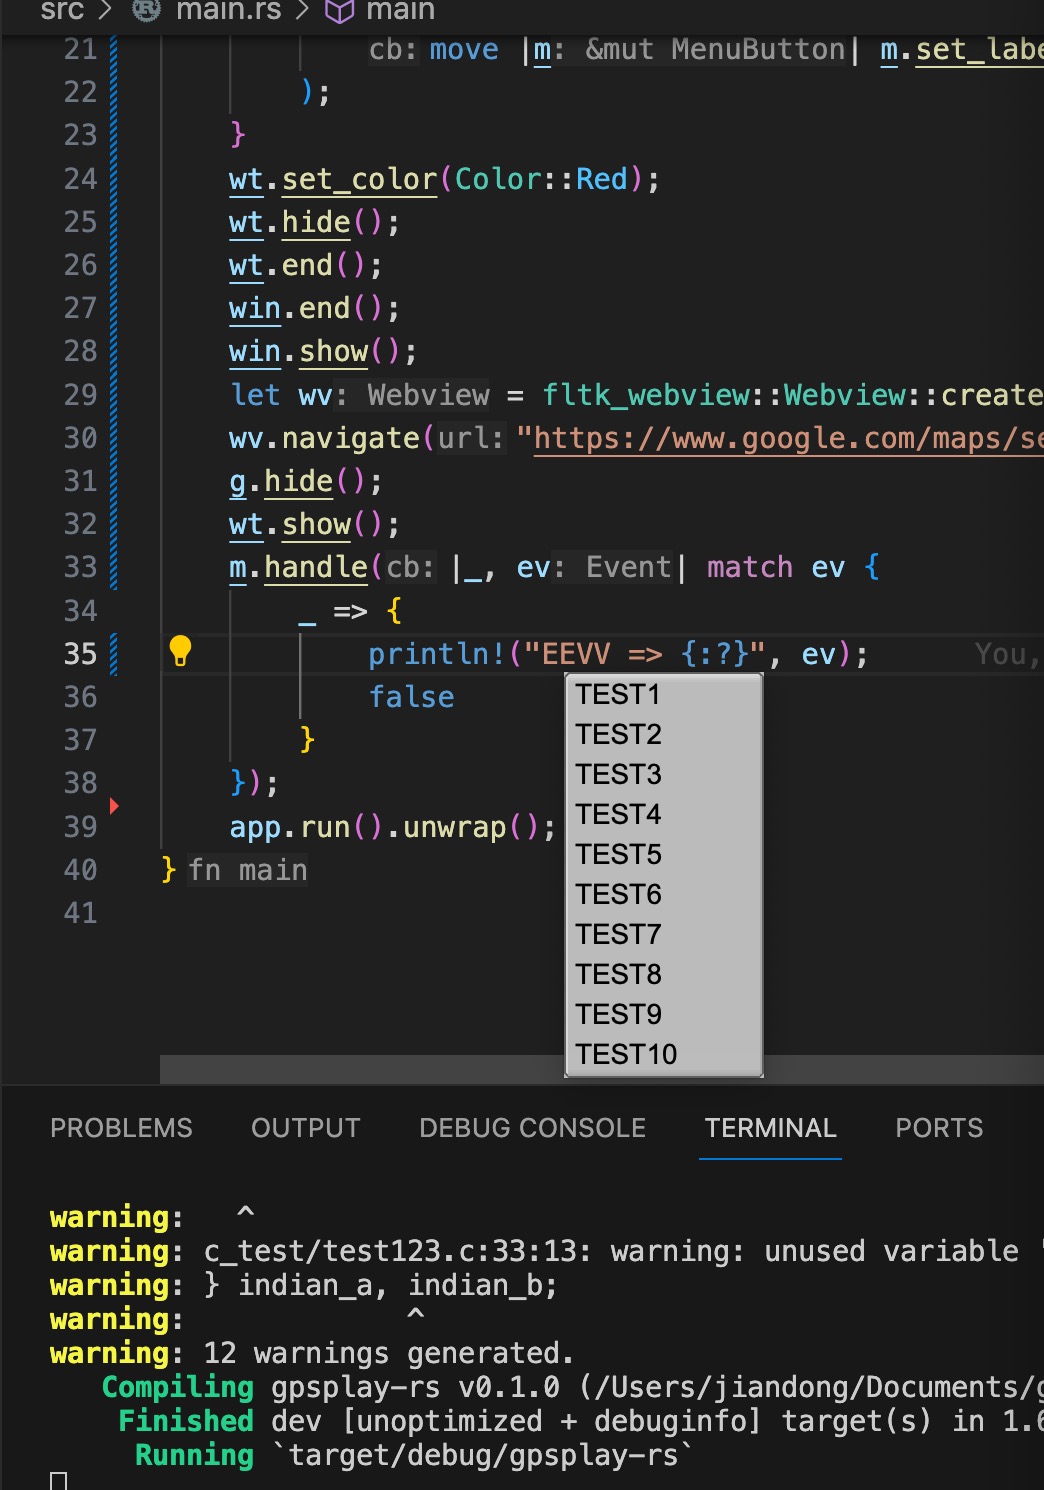Switch to the OUTPUT tab
The width and height of the screenshot is (1044, 1490).
[306, 1128]
